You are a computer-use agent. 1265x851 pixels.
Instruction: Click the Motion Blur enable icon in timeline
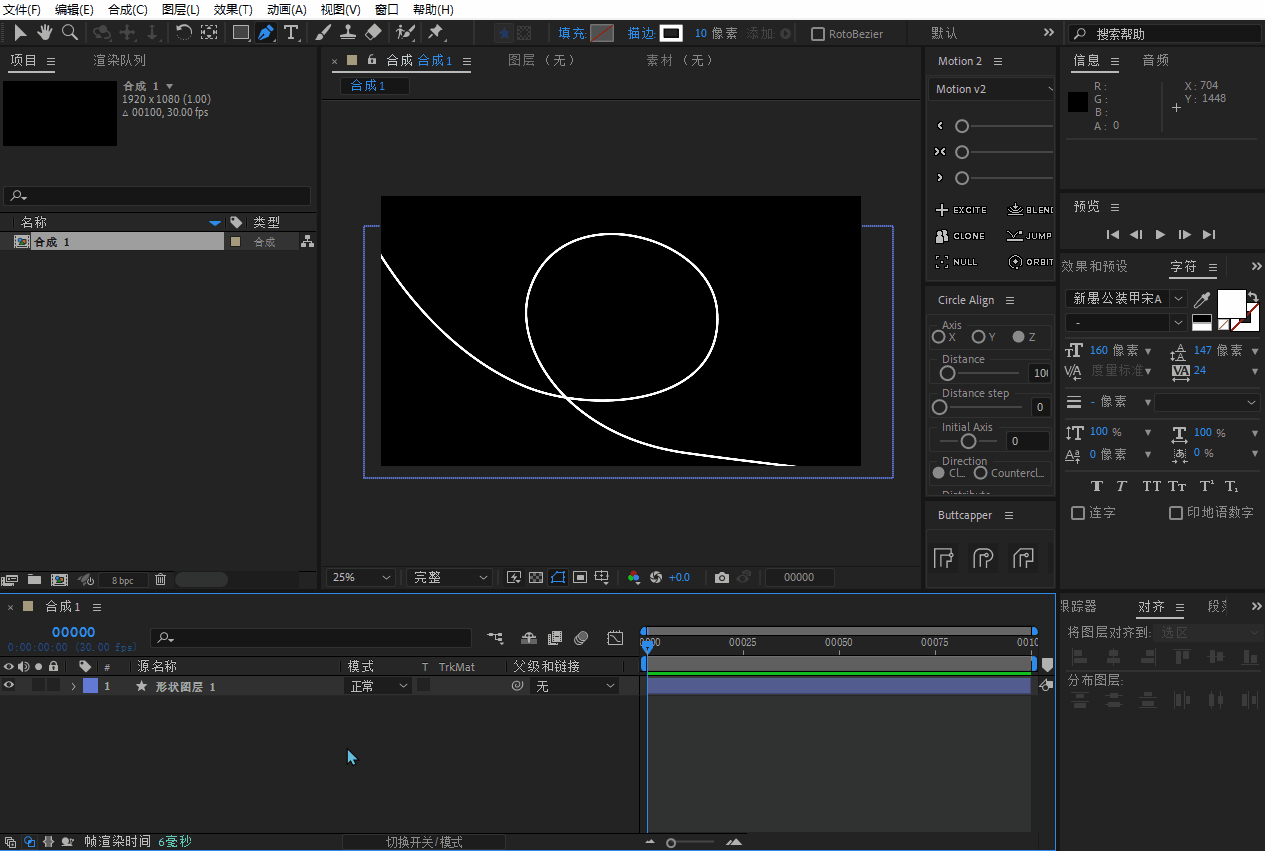tap(581, 638)
